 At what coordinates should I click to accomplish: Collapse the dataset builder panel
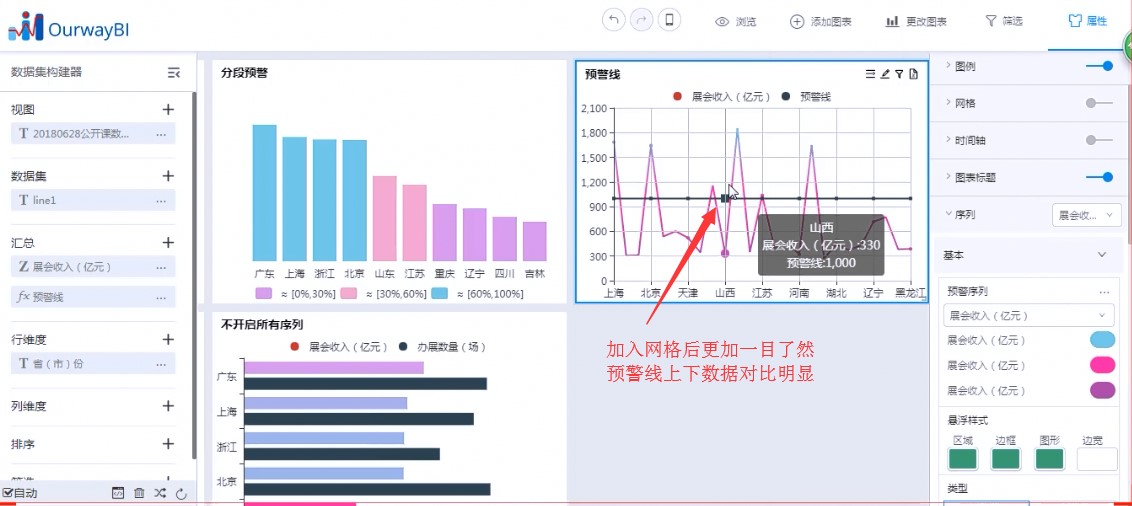point(173,72)
